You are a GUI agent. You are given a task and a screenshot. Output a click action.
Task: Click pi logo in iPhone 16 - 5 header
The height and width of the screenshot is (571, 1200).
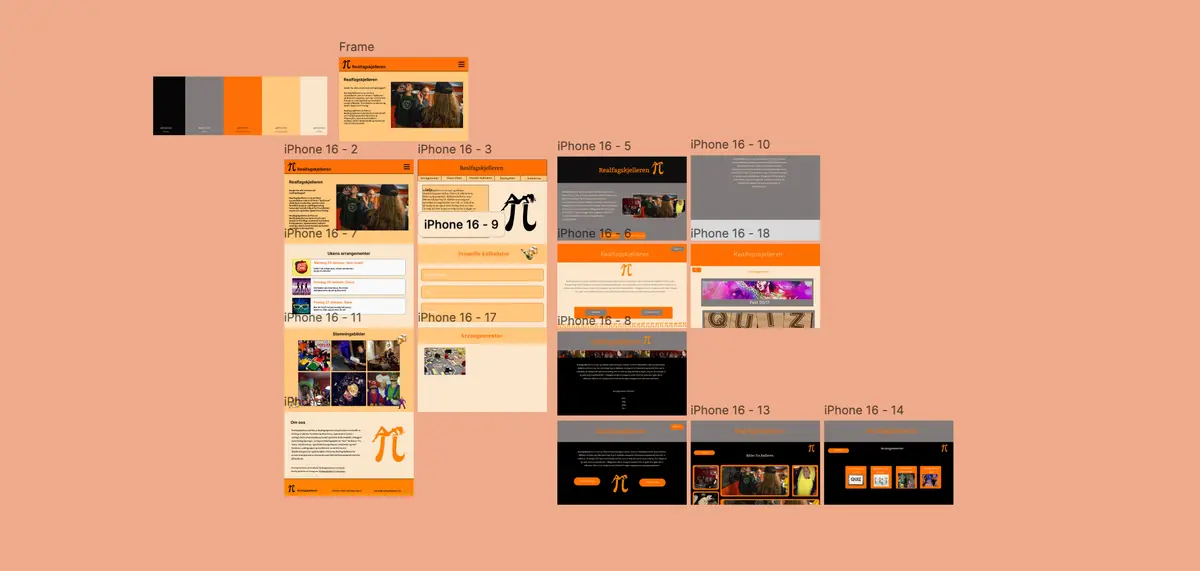(657, 169)
